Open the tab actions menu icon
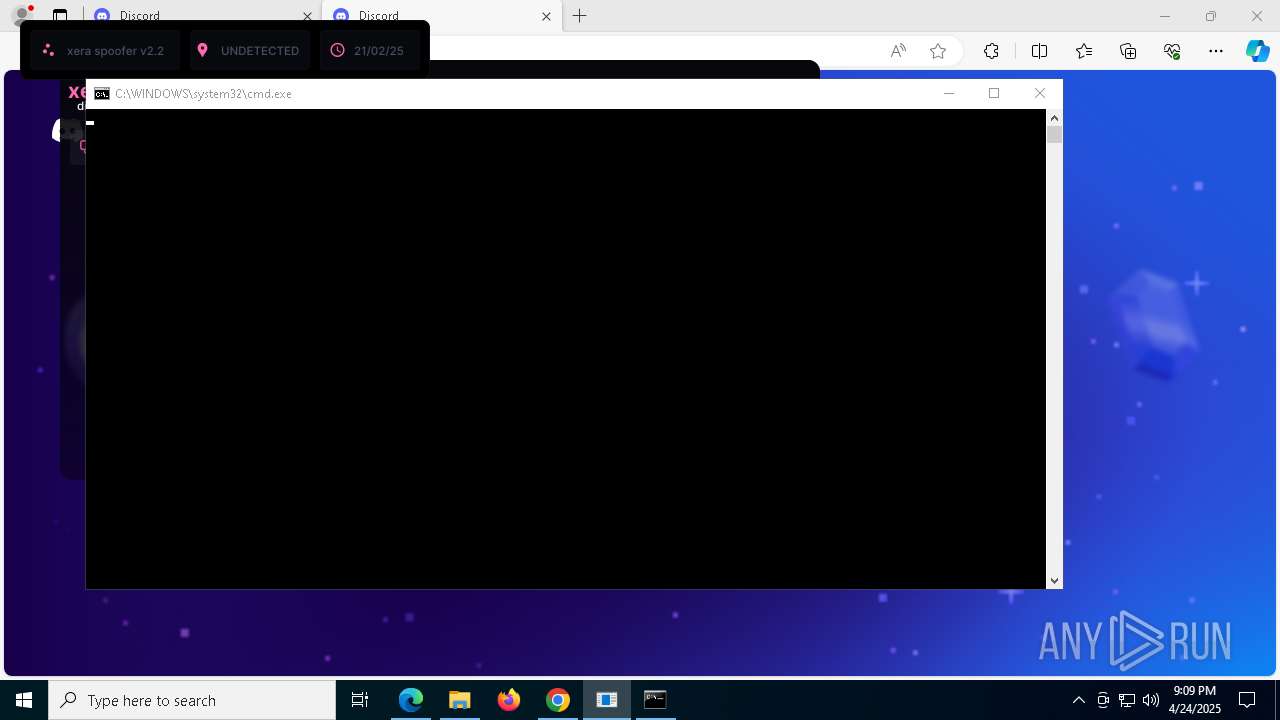Screen dimensions: 1280x720 (x=60, y=16)
